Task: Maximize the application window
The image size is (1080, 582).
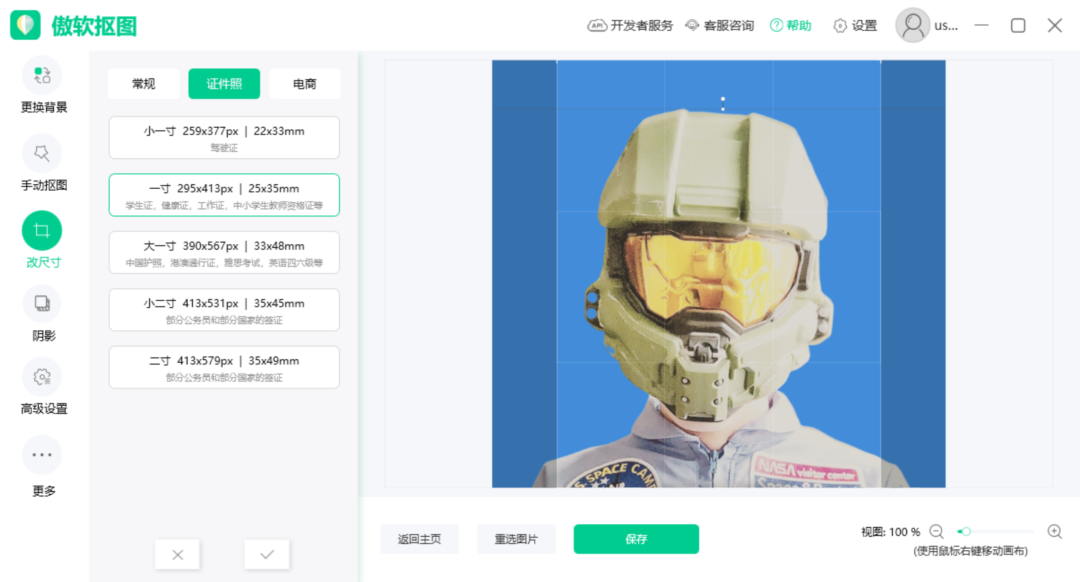Action: (1018, 25)
